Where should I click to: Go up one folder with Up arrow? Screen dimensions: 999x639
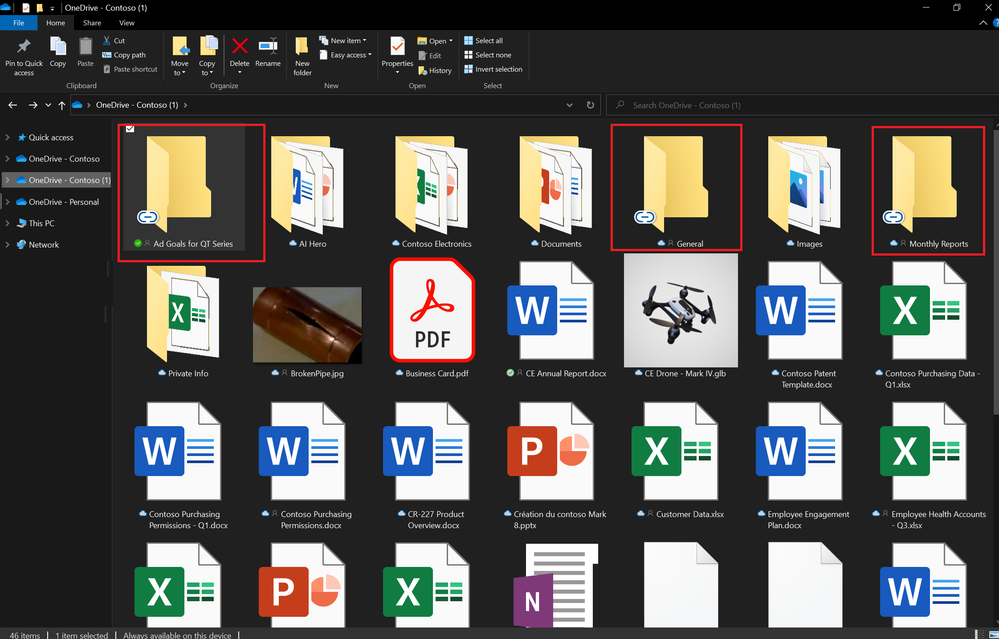coord(61,105)
